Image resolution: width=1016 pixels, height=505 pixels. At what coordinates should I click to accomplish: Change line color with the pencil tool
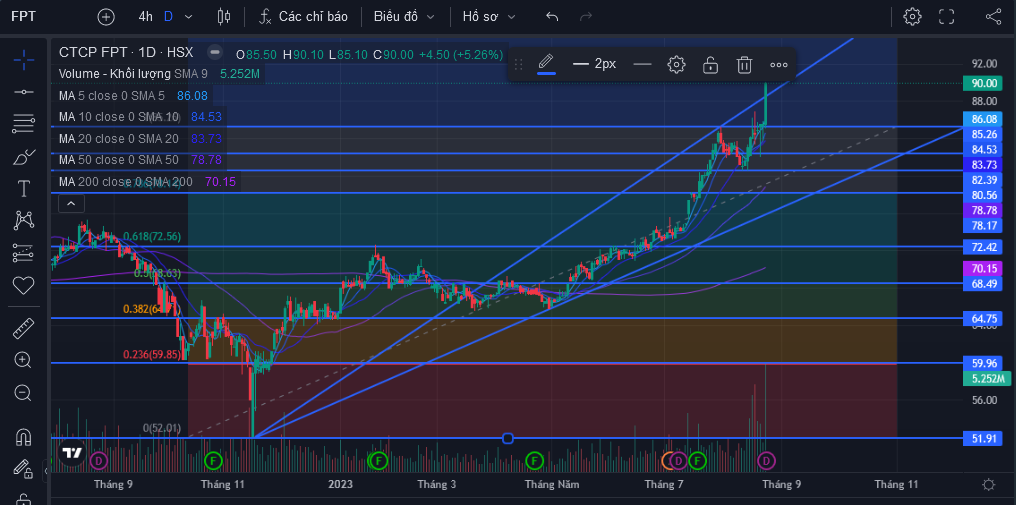click(546, 64)
